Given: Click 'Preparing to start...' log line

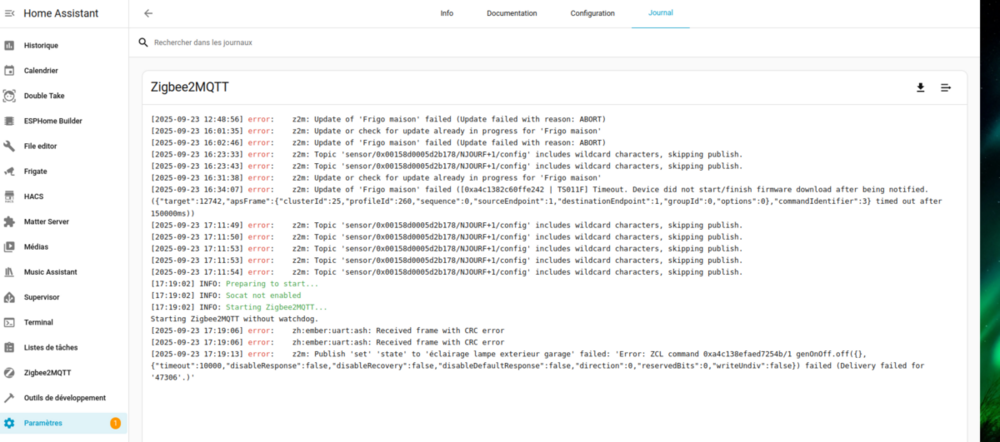Looking at the screenshot, I should pos(234,284).
